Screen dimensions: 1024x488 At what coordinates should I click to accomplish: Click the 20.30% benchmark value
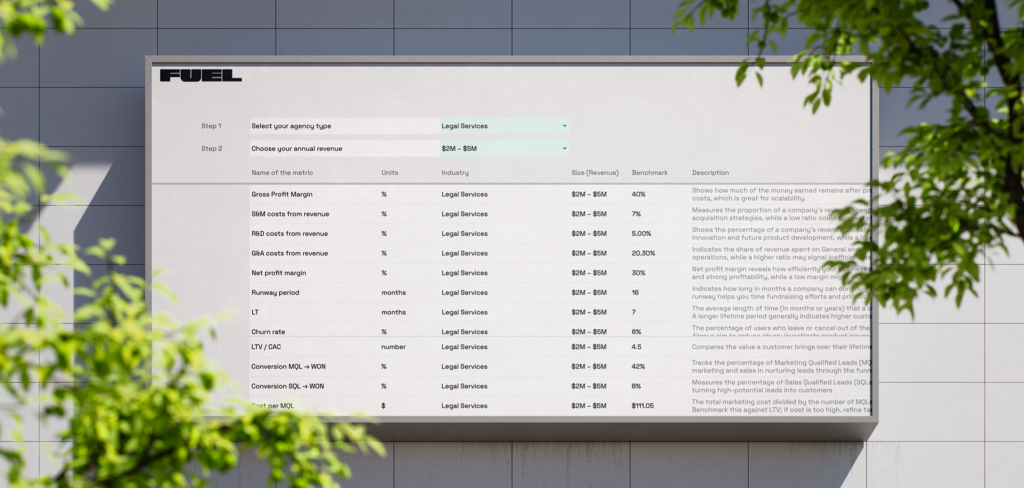click(x=643, y=253)
